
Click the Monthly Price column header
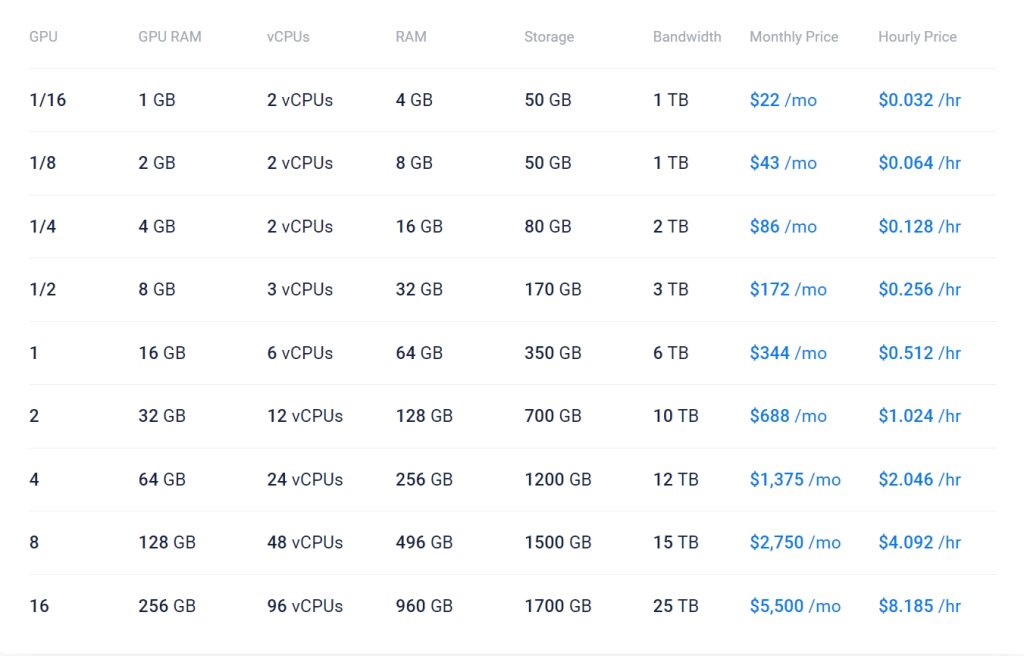point(794,37)
